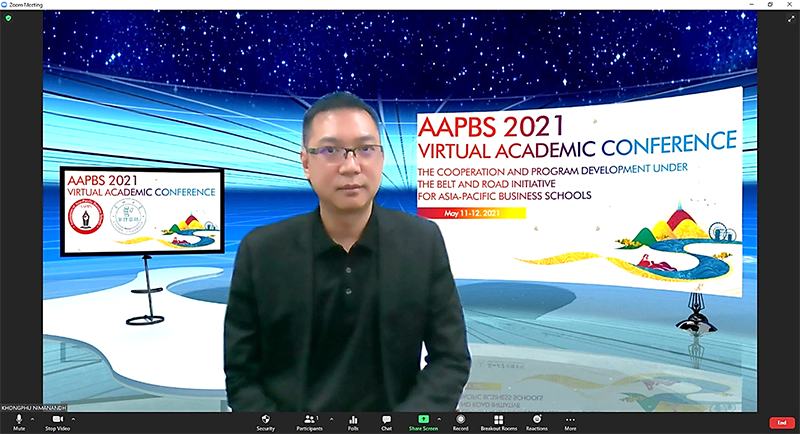Open the Participants panel
This screenshot has height=434, width=800.
[310, 422]
